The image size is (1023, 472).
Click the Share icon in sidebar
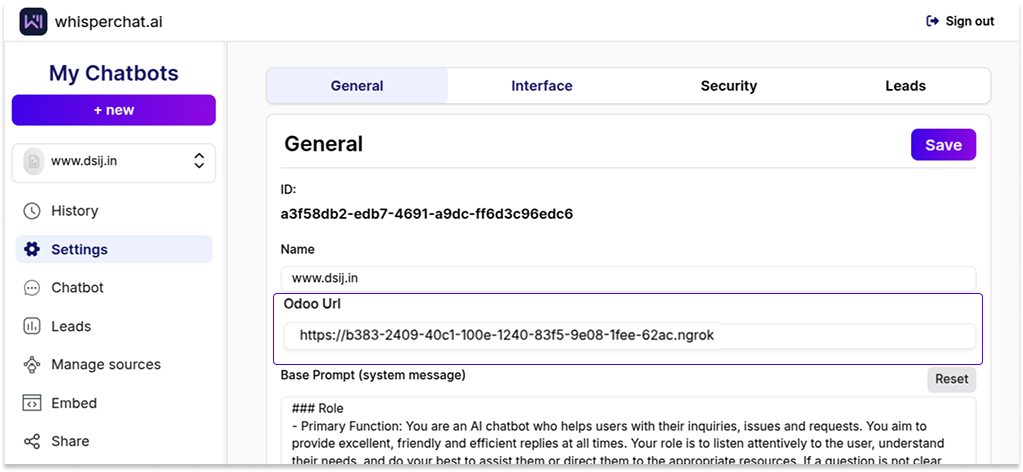pyautogui.click(x=31, y=441)
